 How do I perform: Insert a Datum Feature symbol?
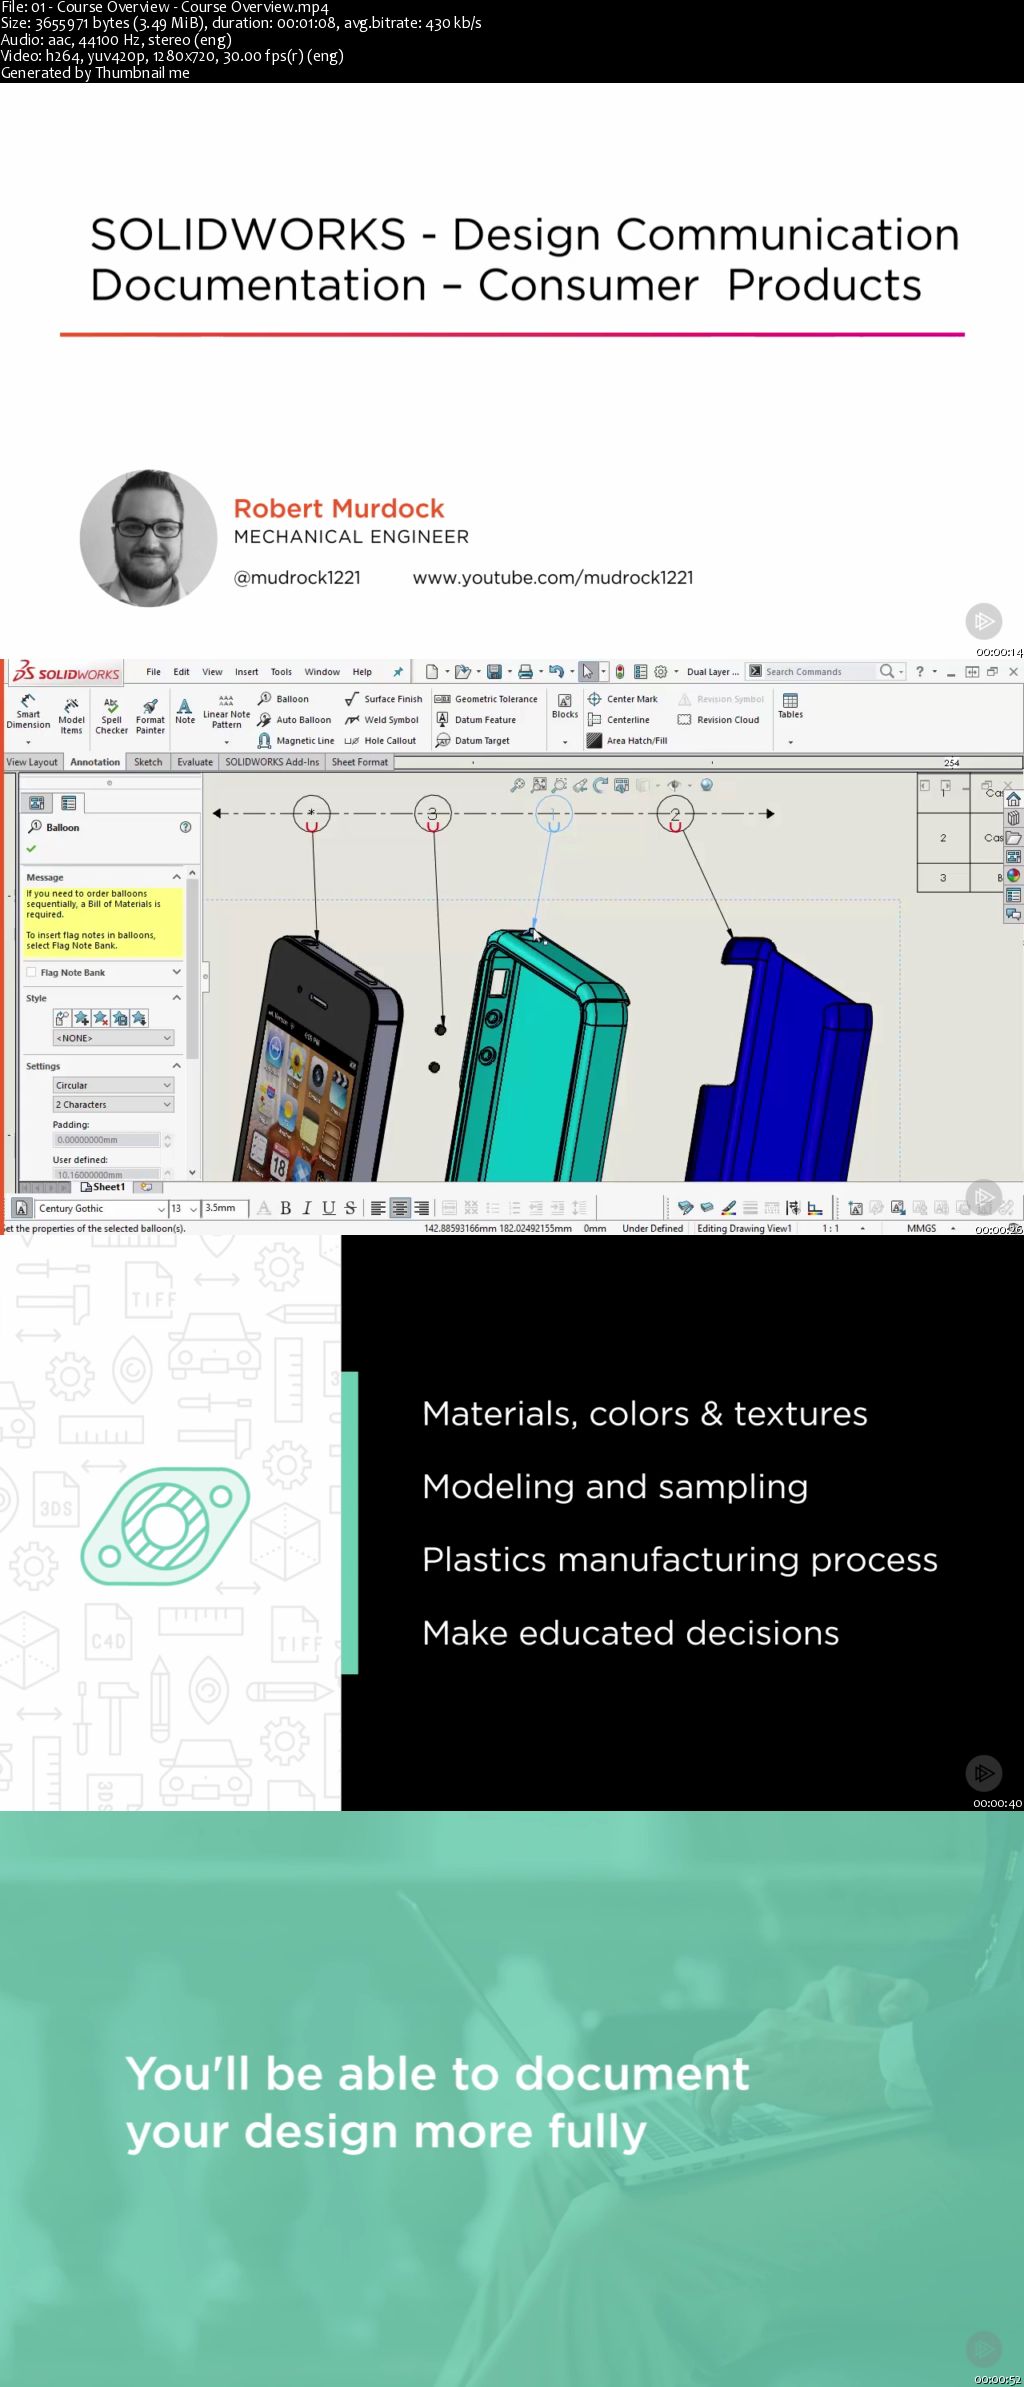476,720
